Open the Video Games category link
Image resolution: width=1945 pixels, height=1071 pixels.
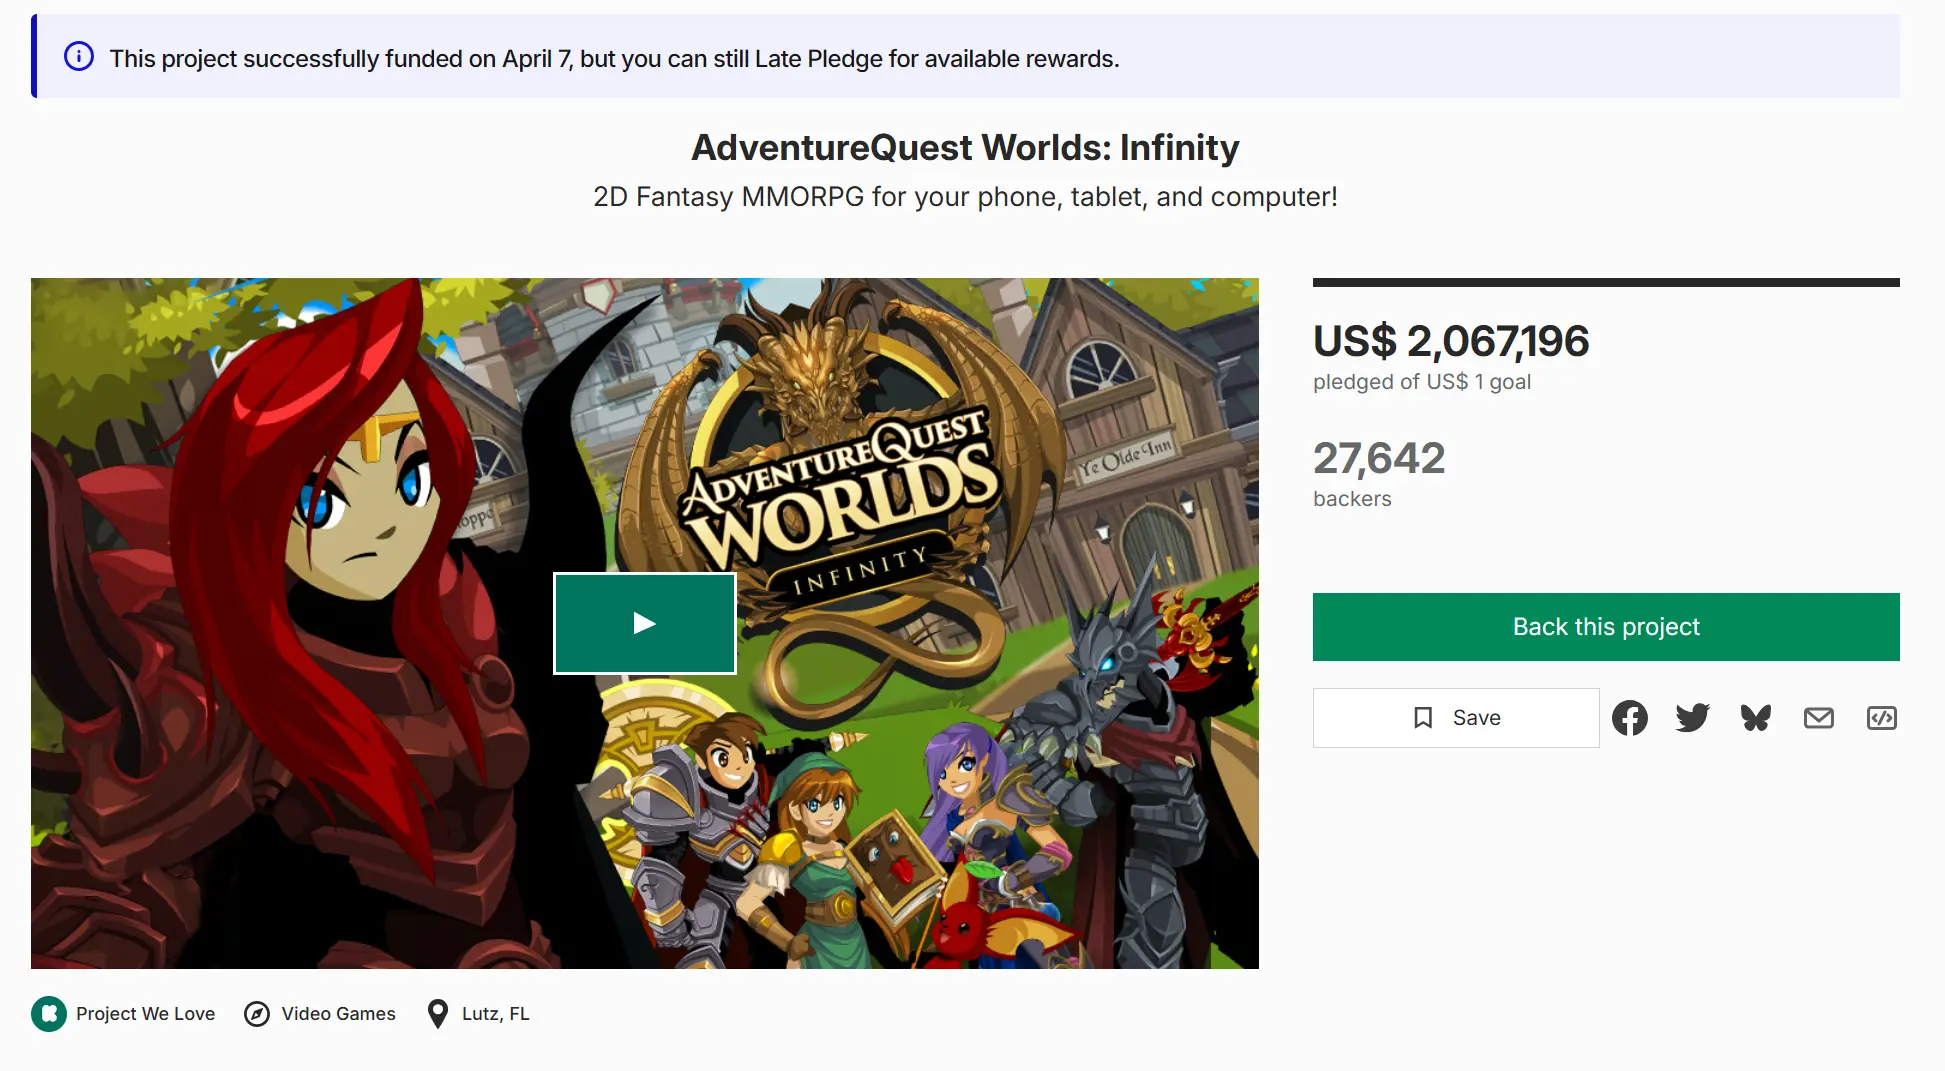(x=337, y=1013)
